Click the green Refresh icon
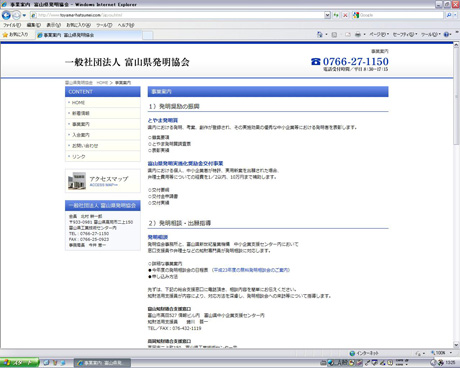Viewport: 460px width, 368px height. (336, 15)
